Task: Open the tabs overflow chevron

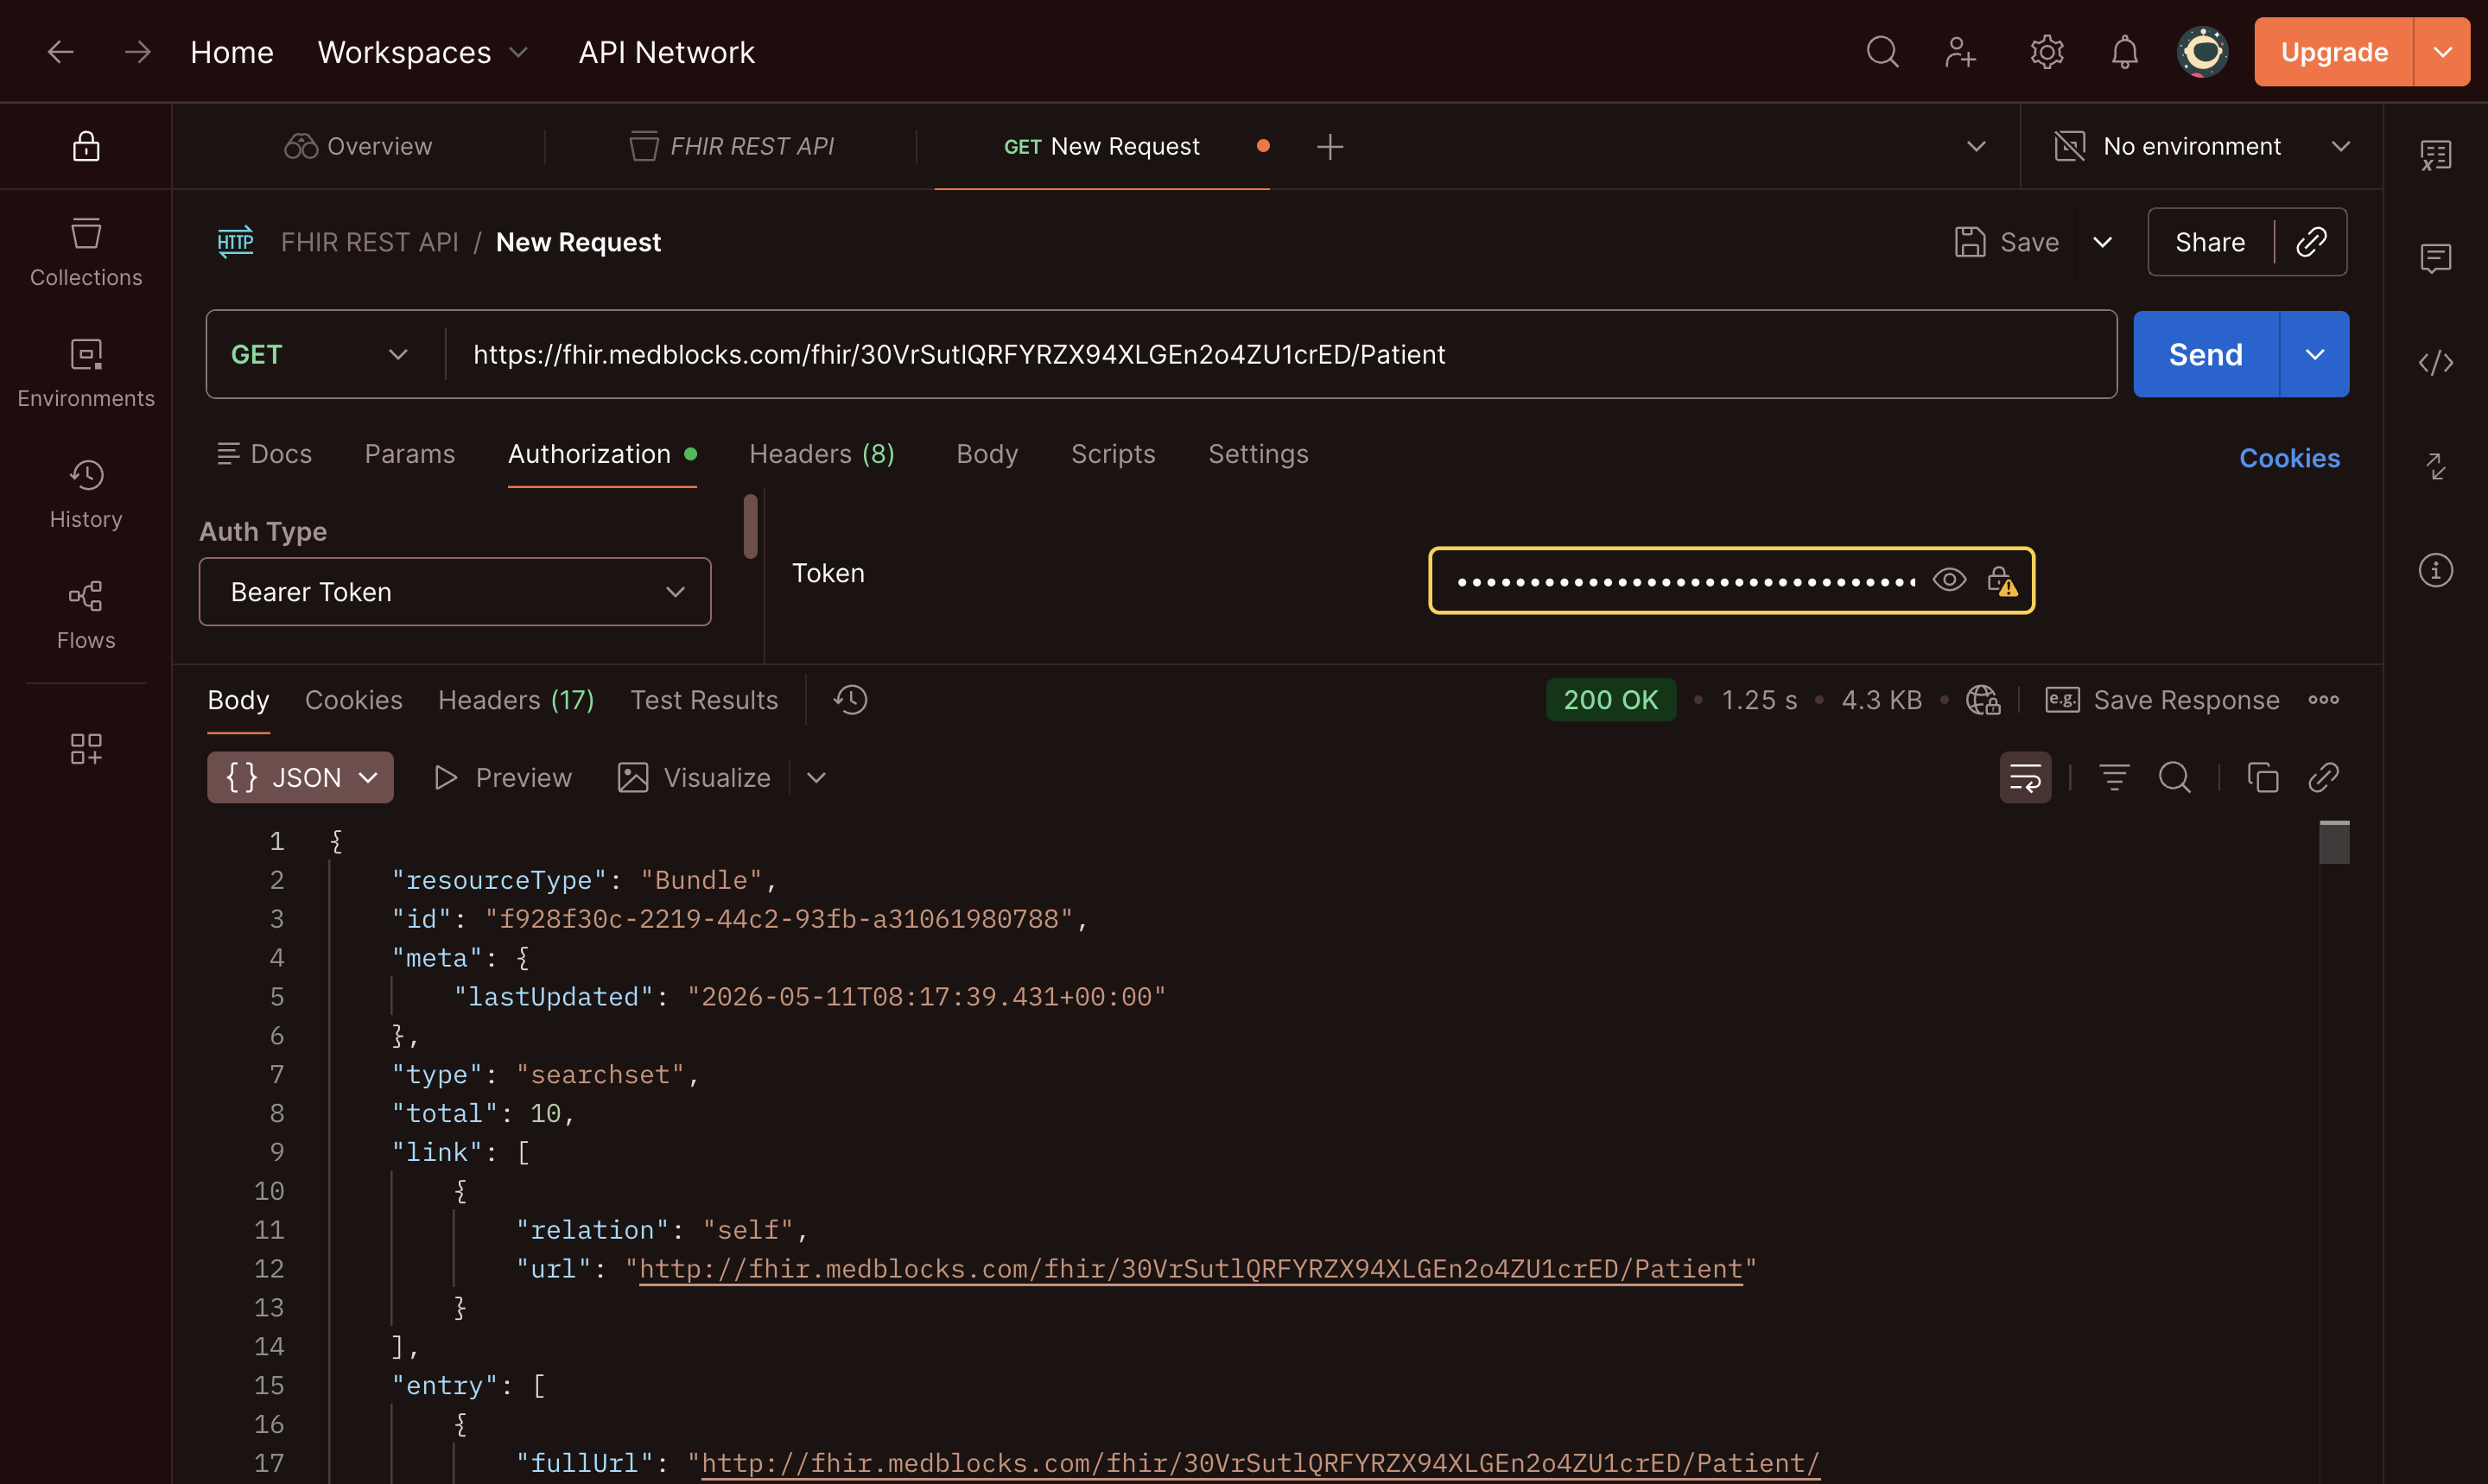Action: 1976,146
